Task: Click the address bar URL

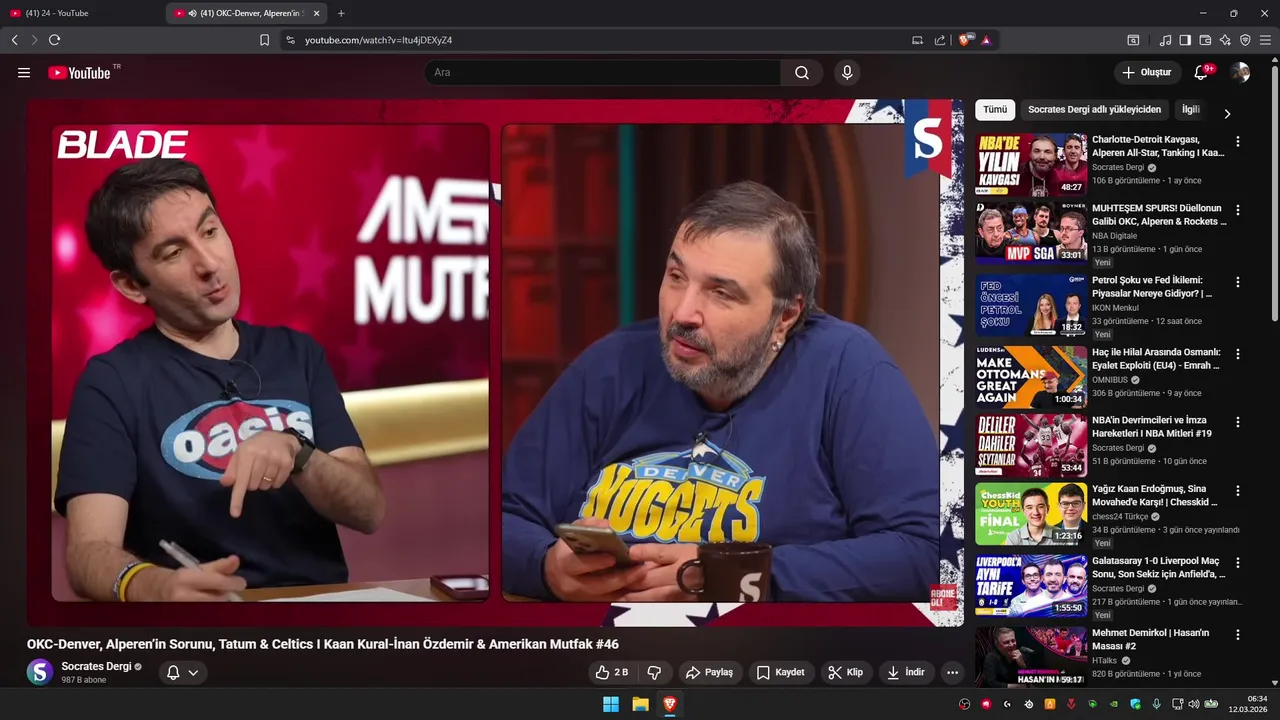Action: point(378,40)
